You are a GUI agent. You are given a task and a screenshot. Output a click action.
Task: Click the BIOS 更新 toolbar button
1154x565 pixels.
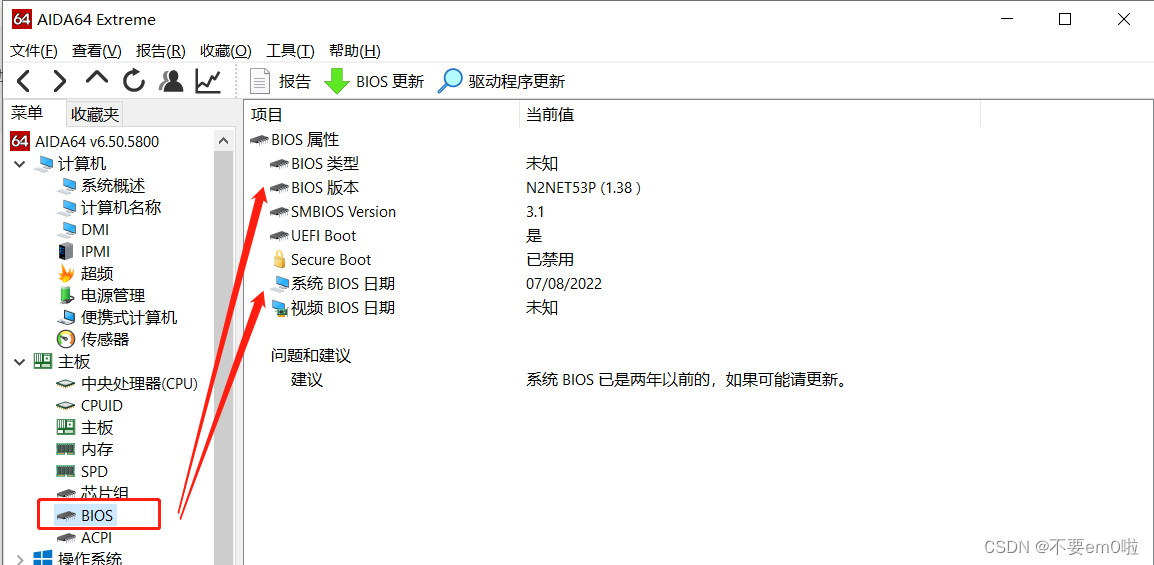[x=375, y=81]
